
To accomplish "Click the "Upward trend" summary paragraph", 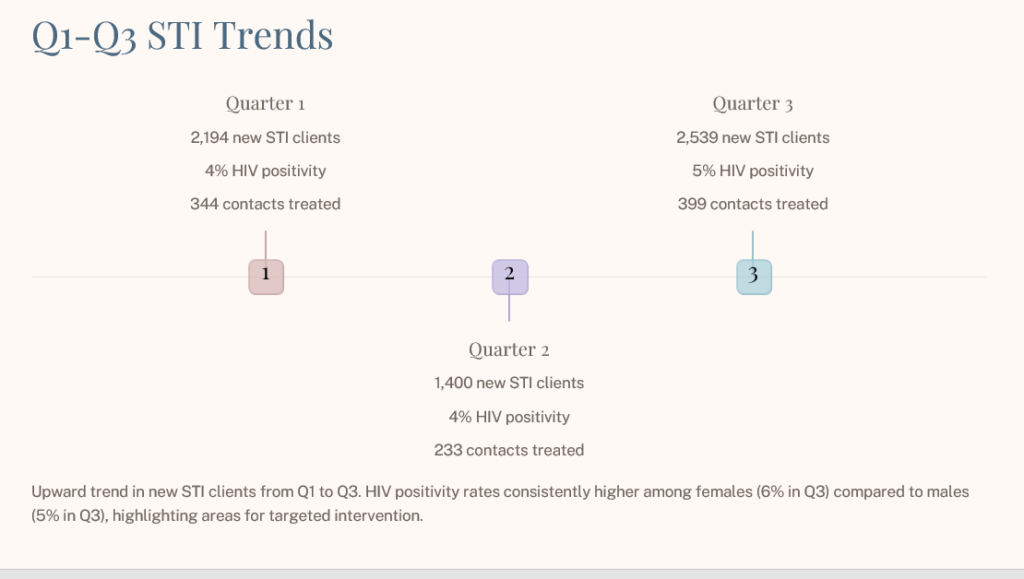I will pyautogui.click(x=500, y=505).
